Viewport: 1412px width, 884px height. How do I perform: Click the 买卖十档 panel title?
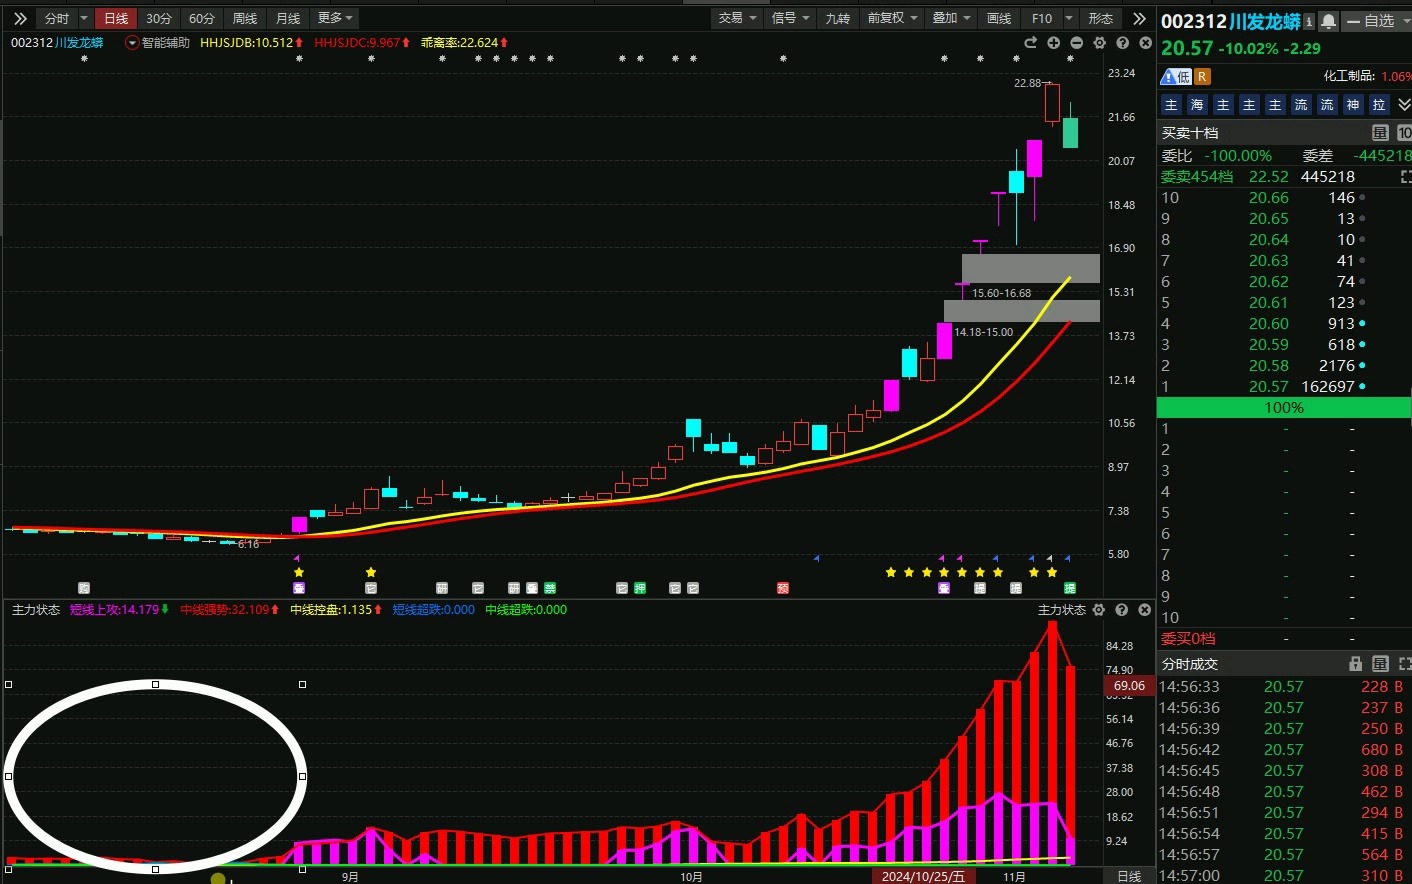click(x=1189, y=133)
